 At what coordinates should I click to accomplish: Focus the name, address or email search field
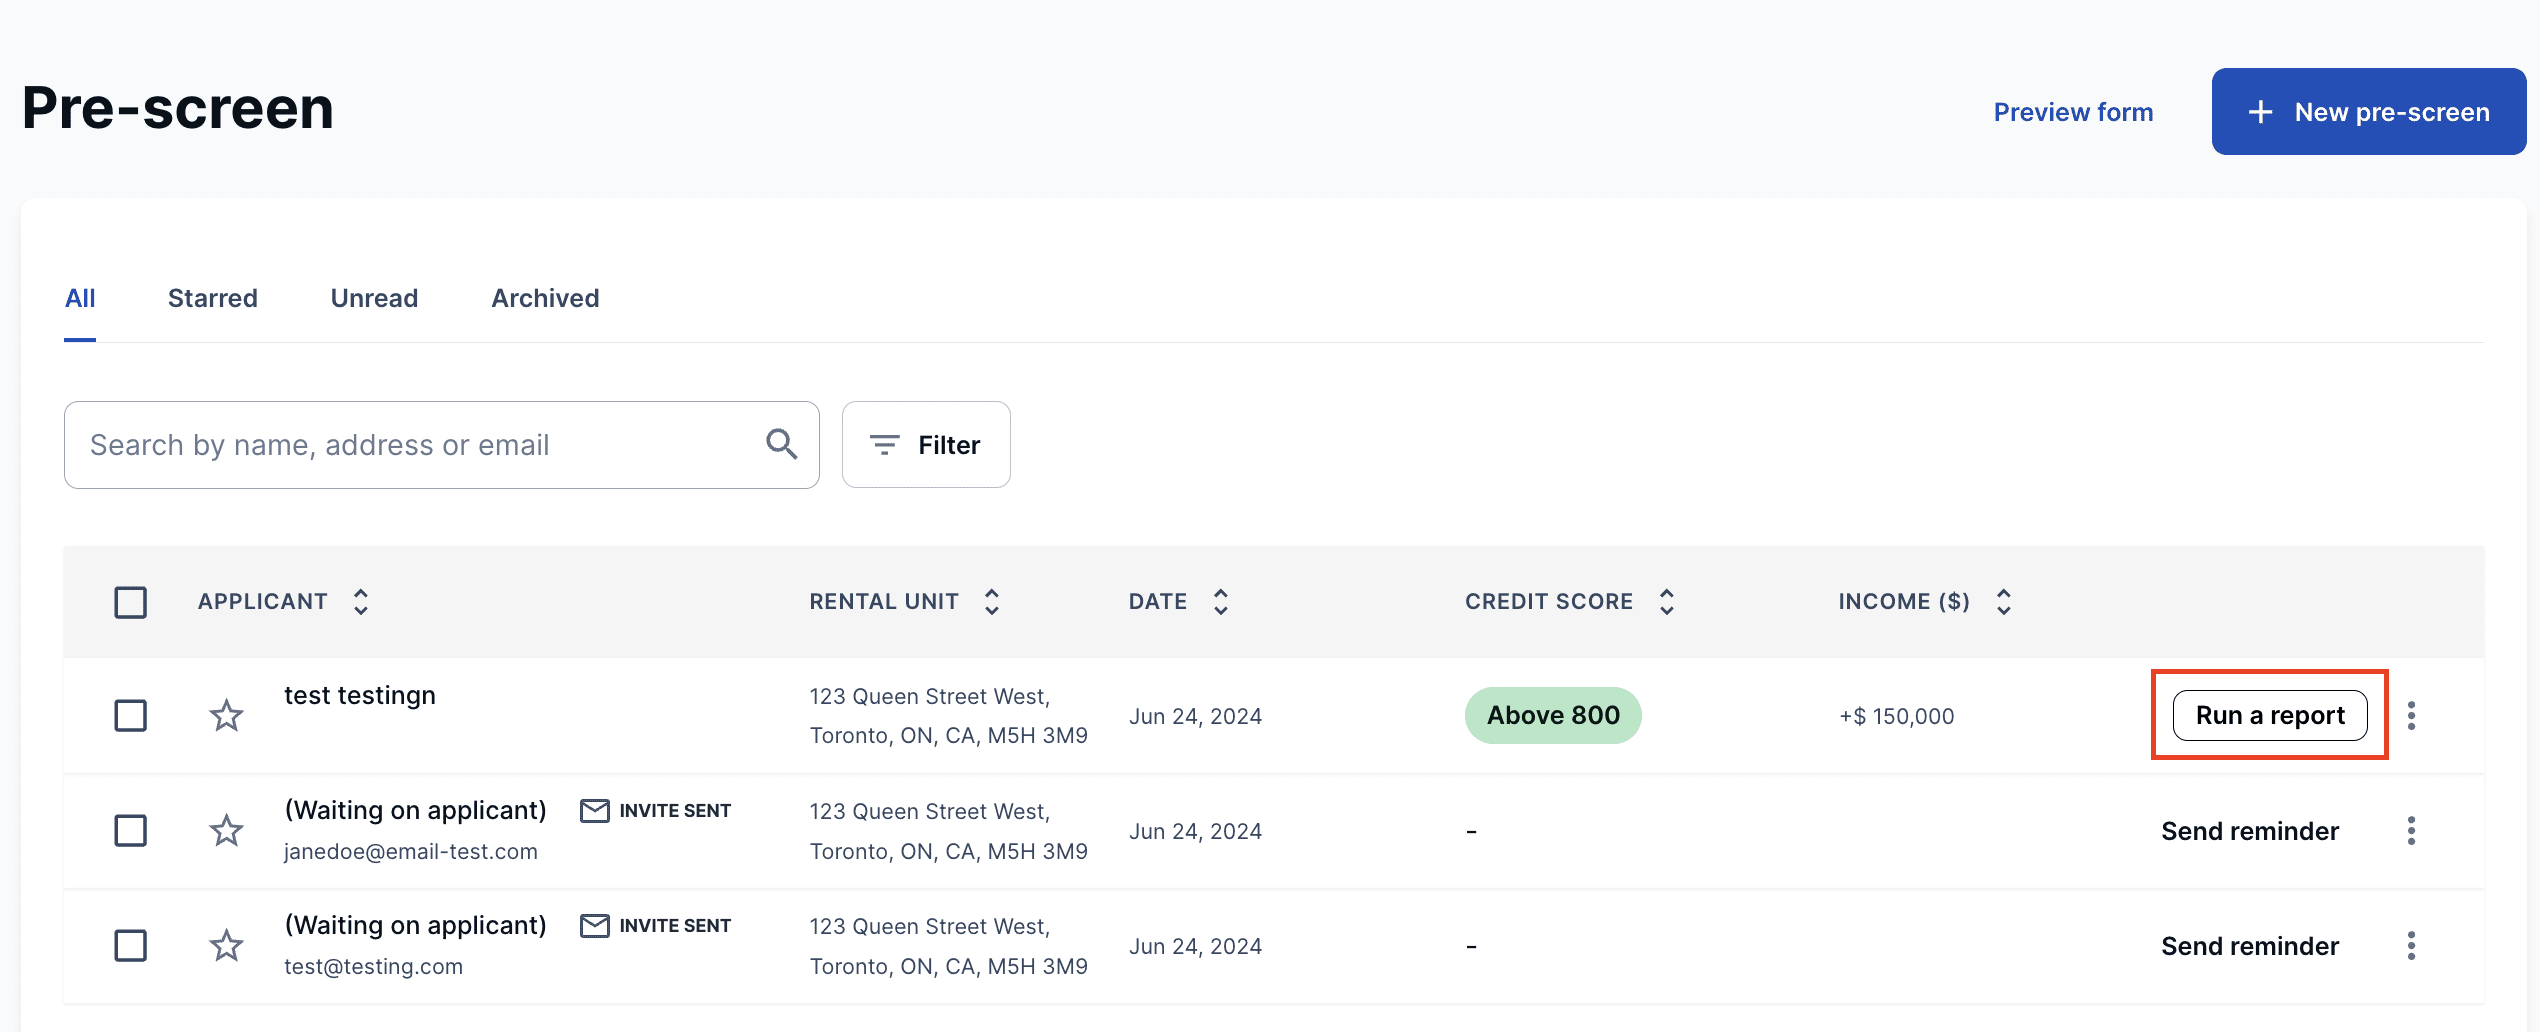click(x=420, y=445)
